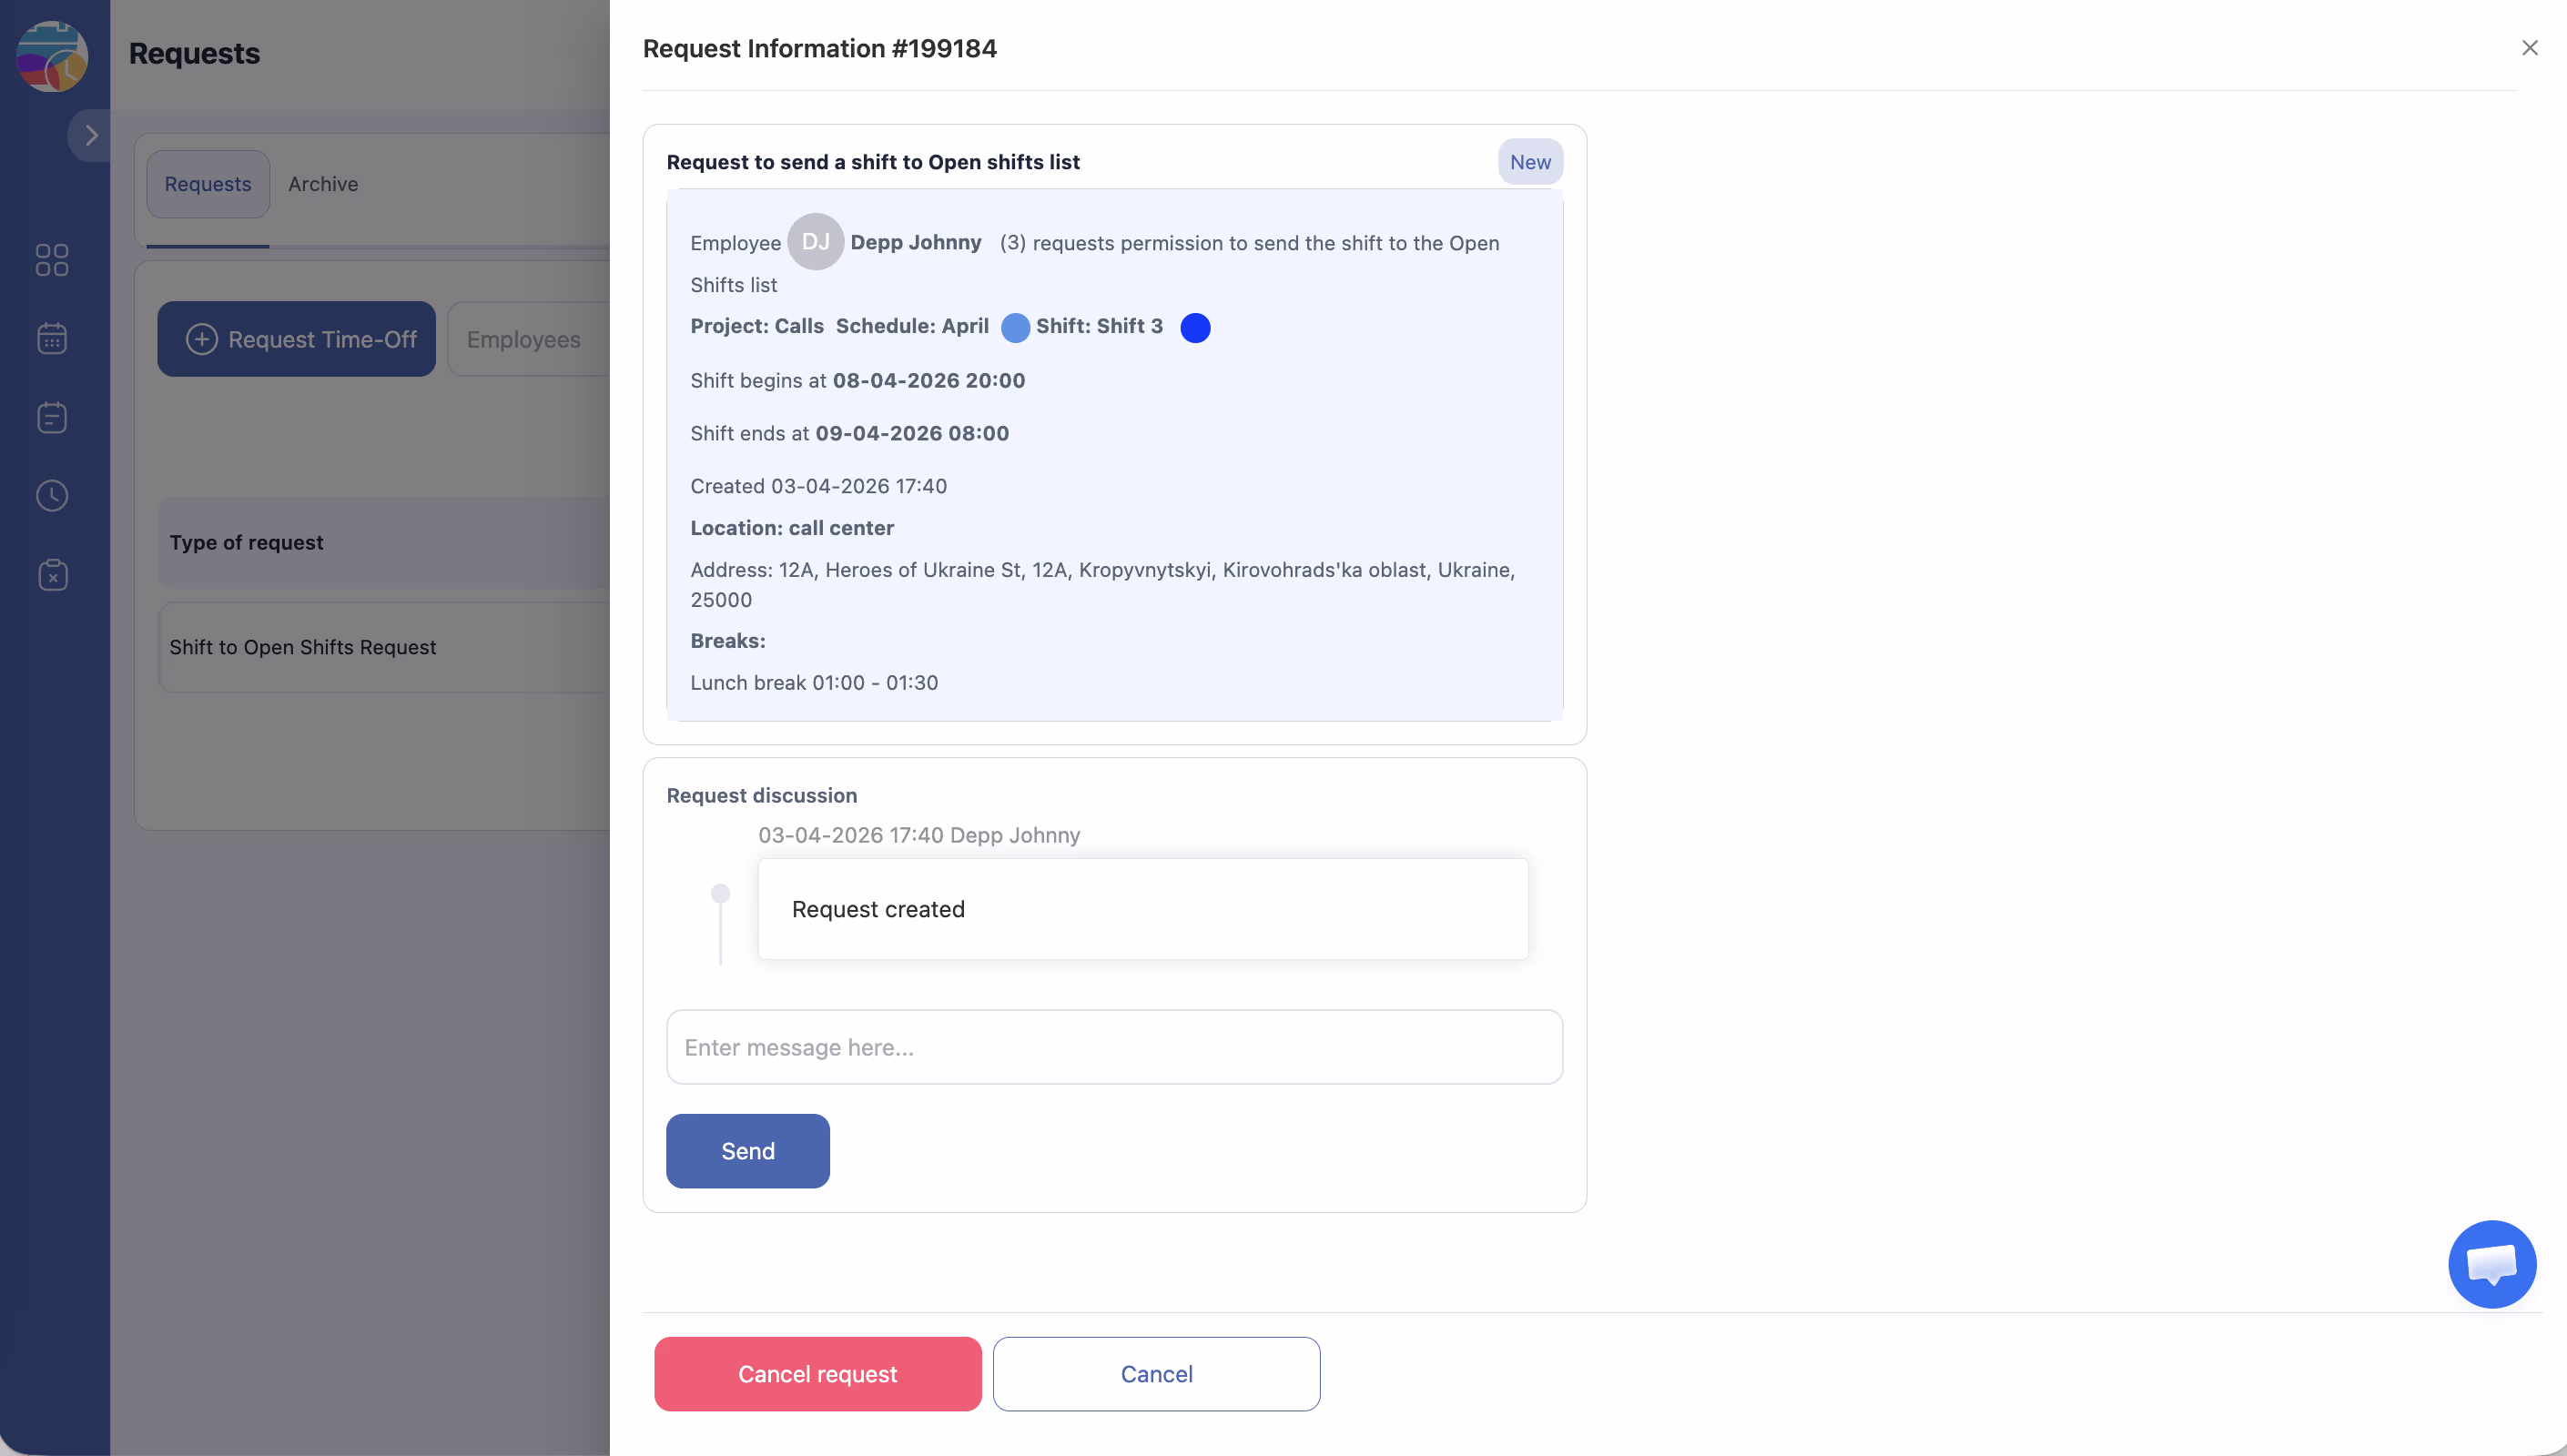Focus the Enter message here field
Image resolution: width=2567 pixels, height=1456 pixels.
(x=1114, y=1047)
